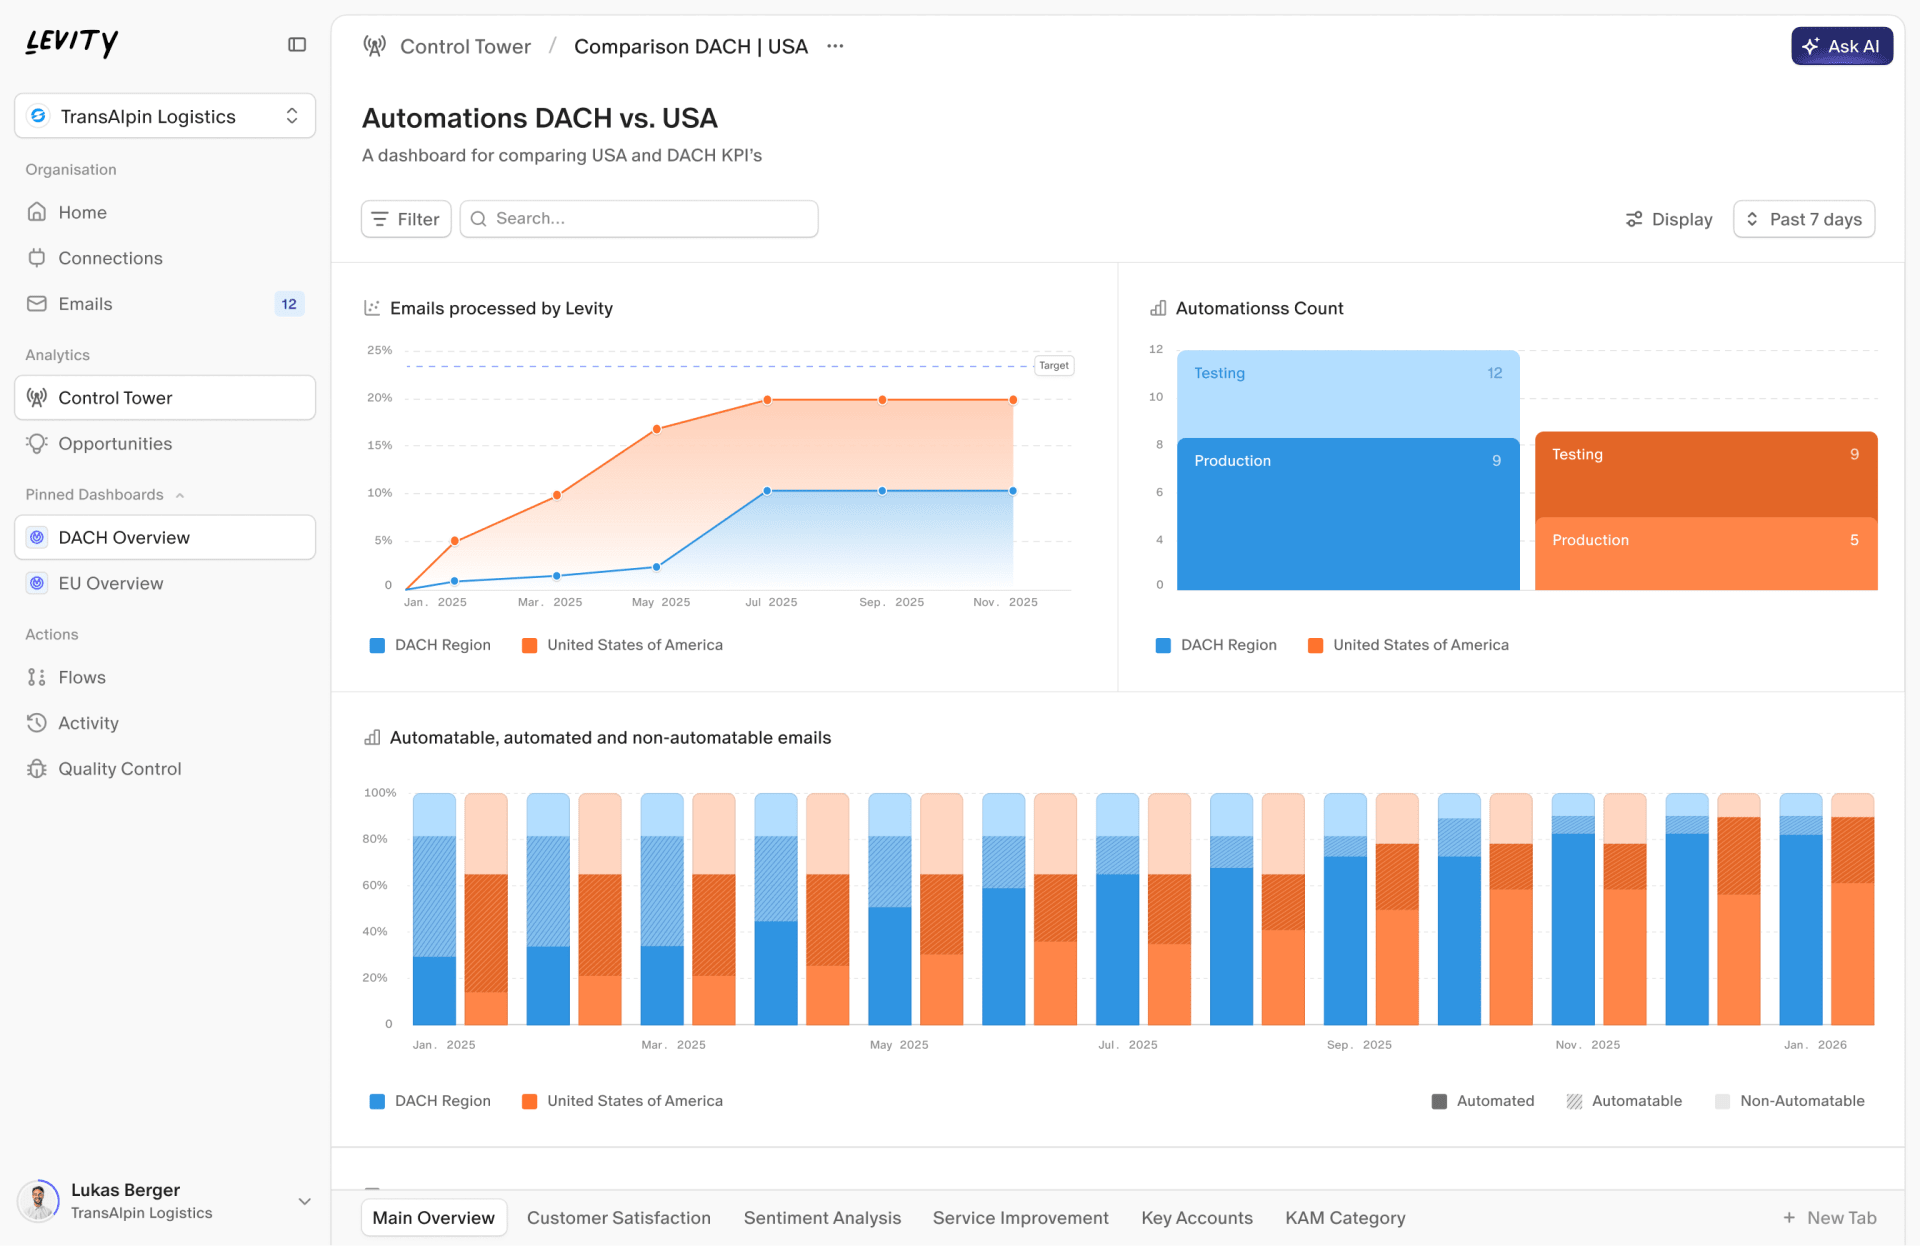
Task: Open Quality Control from the sidebar
Action: click(37, 768)
